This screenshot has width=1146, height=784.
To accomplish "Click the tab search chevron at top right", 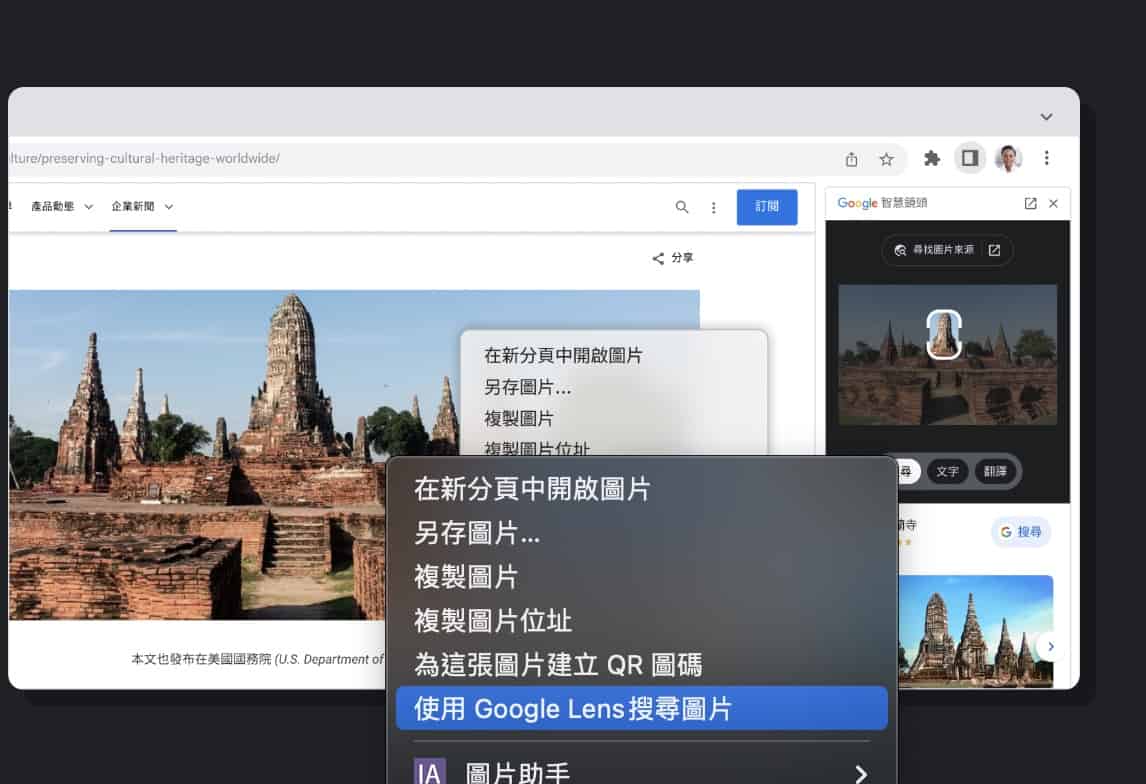I will [1047, 117].
